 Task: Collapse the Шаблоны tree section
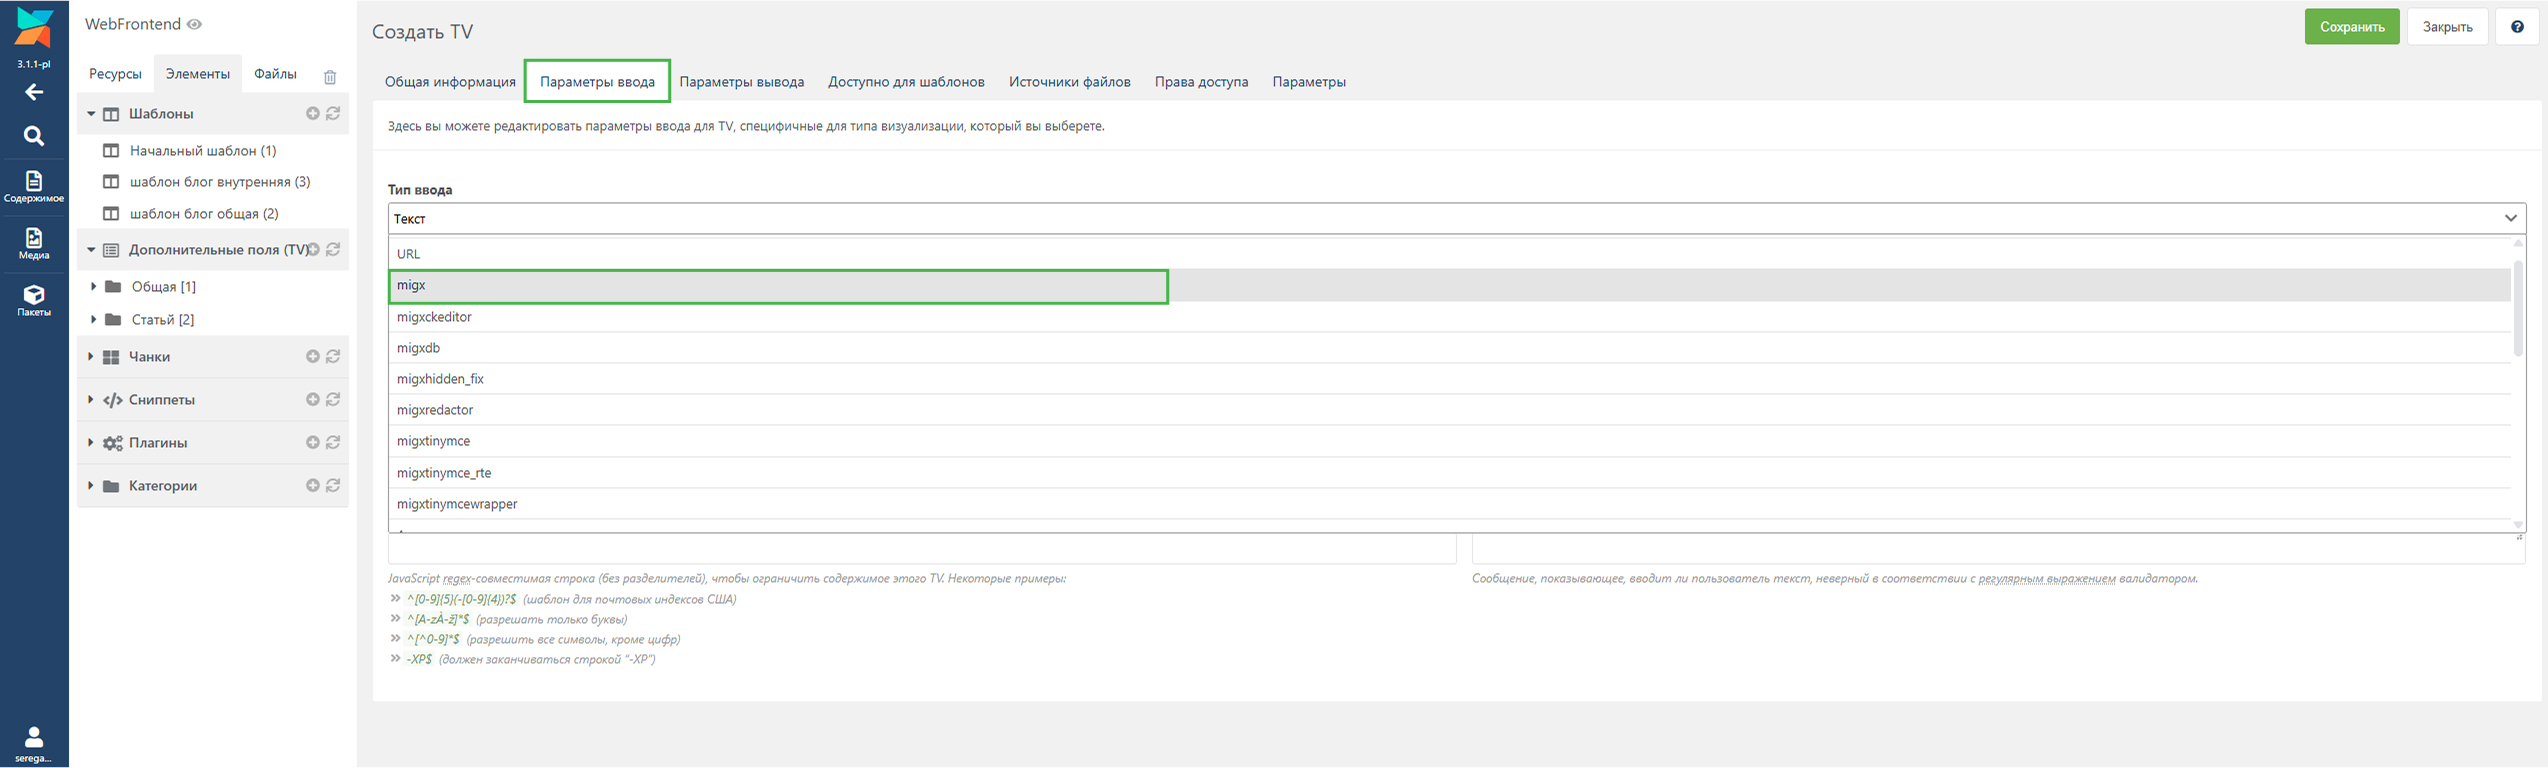click(x=91, y=114)
